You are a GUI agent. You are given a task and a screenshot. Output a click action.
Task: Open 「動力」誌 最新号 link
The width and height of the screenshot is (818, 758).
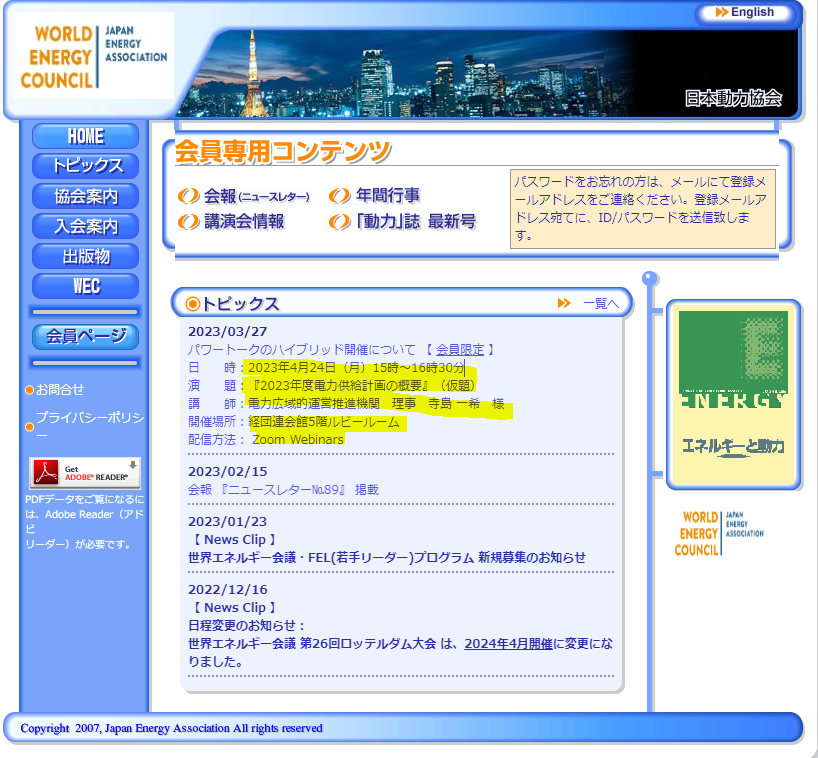(x=416, y=222)
